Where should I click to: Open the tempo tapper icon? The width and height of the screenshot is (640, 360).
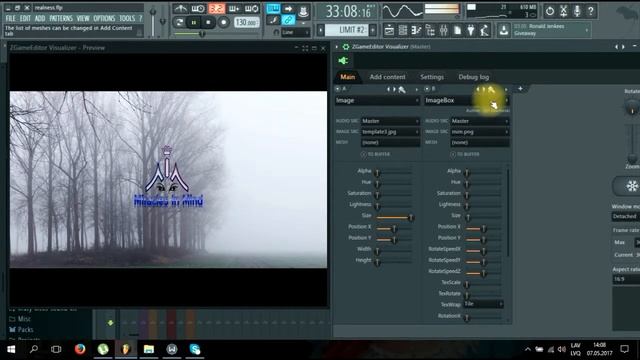tap(484, 30)
